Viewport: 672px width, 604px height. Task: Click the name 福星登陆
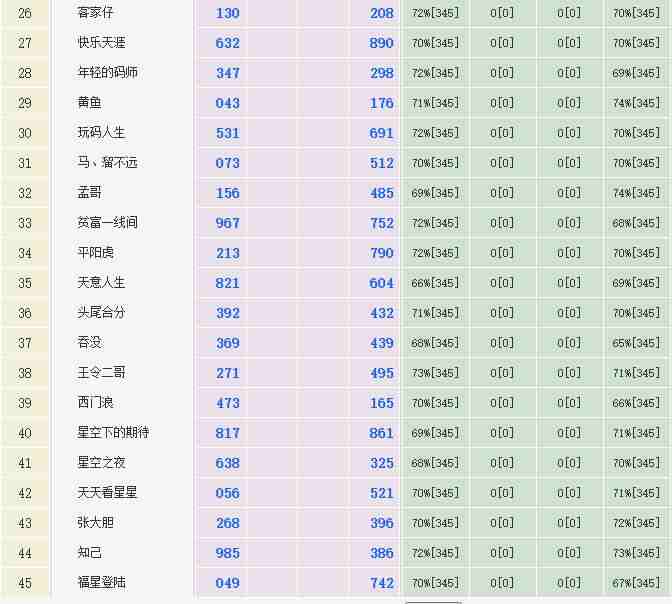tap(101, 583)
